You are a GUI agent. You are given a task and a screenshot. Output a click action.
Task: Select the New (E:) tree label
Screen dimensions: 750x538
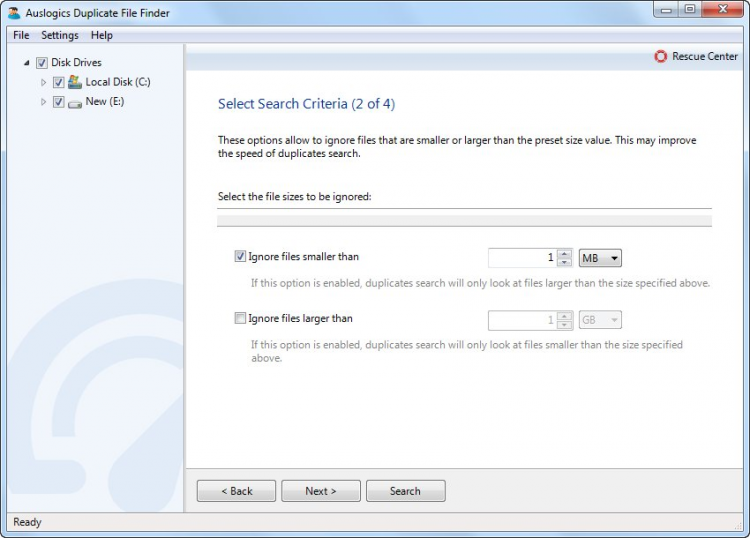click(x=105, y=101)
